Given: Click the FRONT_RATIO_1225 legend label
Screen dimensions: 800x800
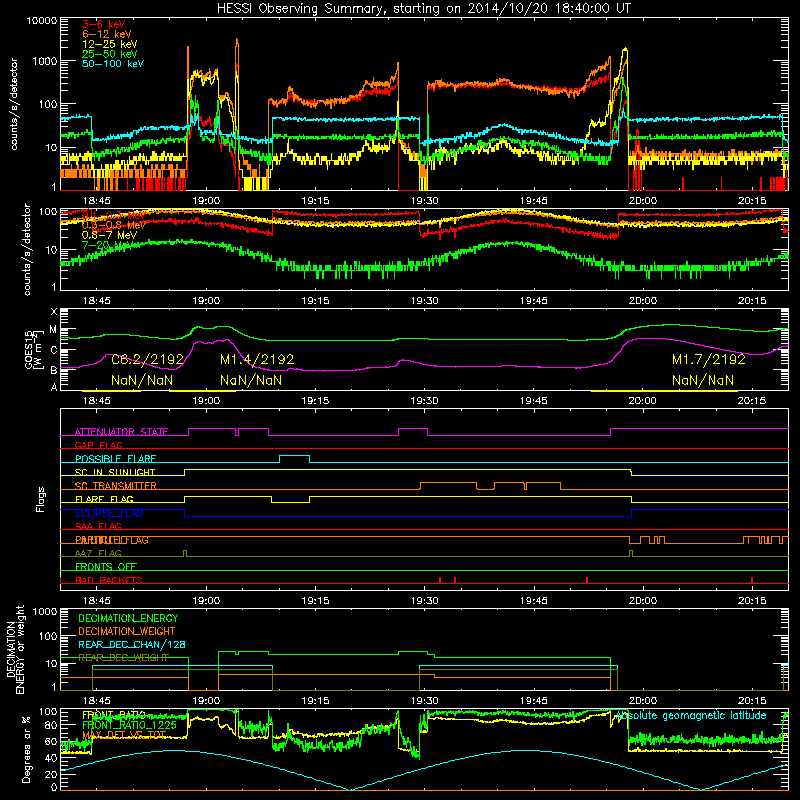Looking at the screenshot, I should coord(129,726).
